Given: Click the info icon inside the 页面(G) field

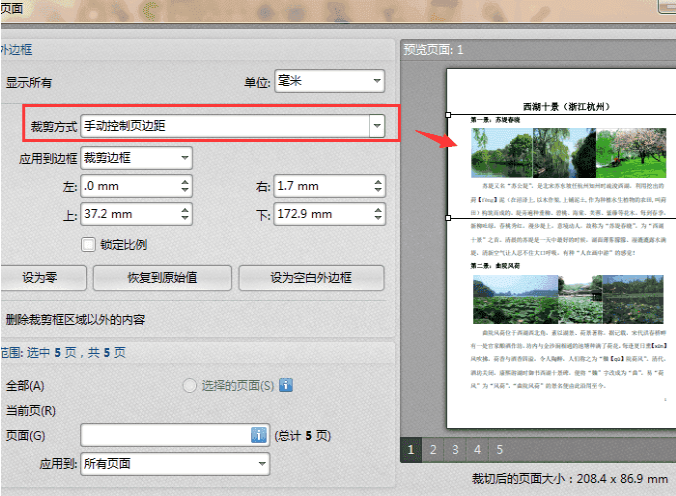Looking at the screenshot, I should pos(259,435).
